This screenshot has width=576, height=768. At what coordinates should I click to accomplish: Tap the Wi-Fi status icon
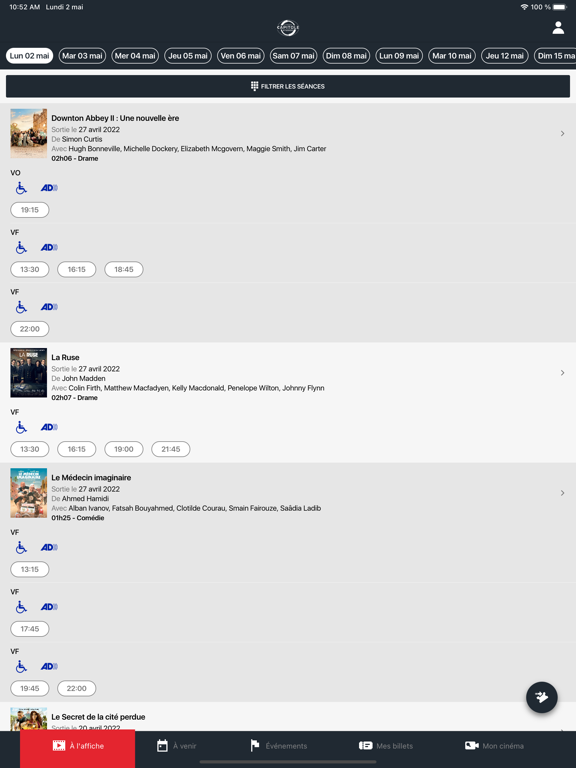[524, 7]
